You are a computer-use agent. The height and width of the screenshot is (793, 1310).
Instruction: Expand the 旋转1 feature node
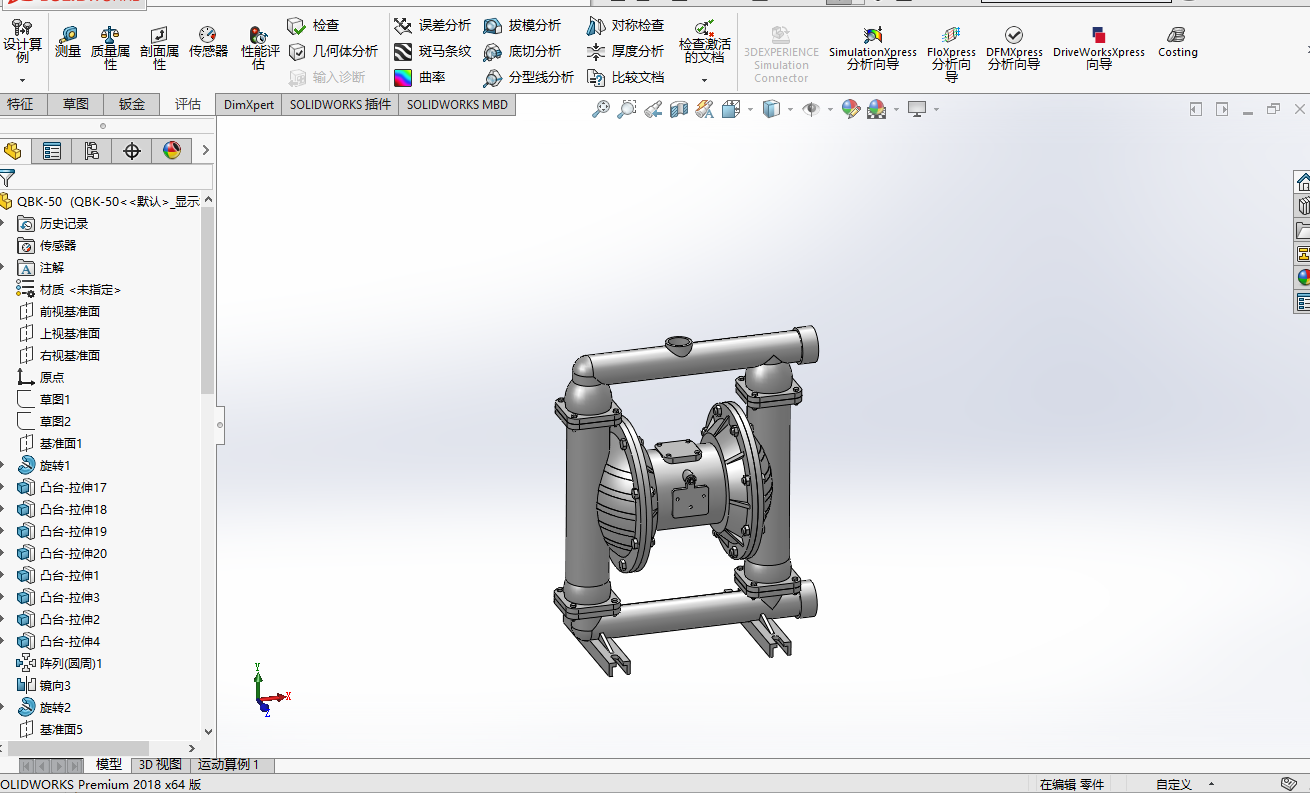click(x=3, y=466)
